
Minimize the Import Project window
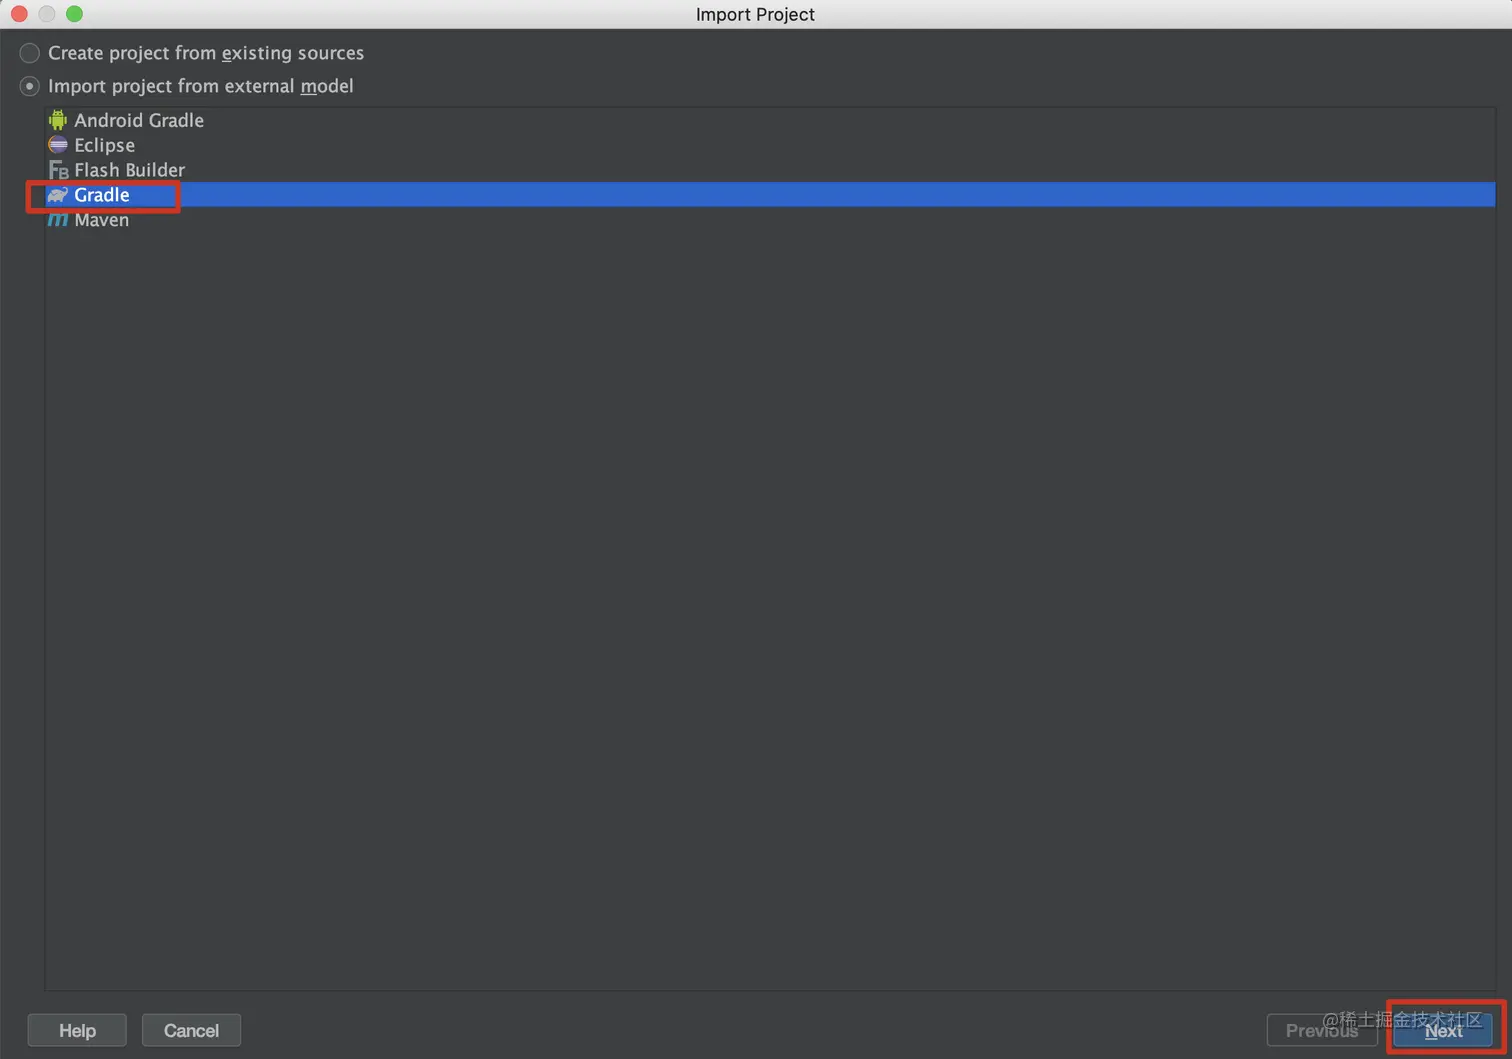pyautogui.click(x=47, y=14)
